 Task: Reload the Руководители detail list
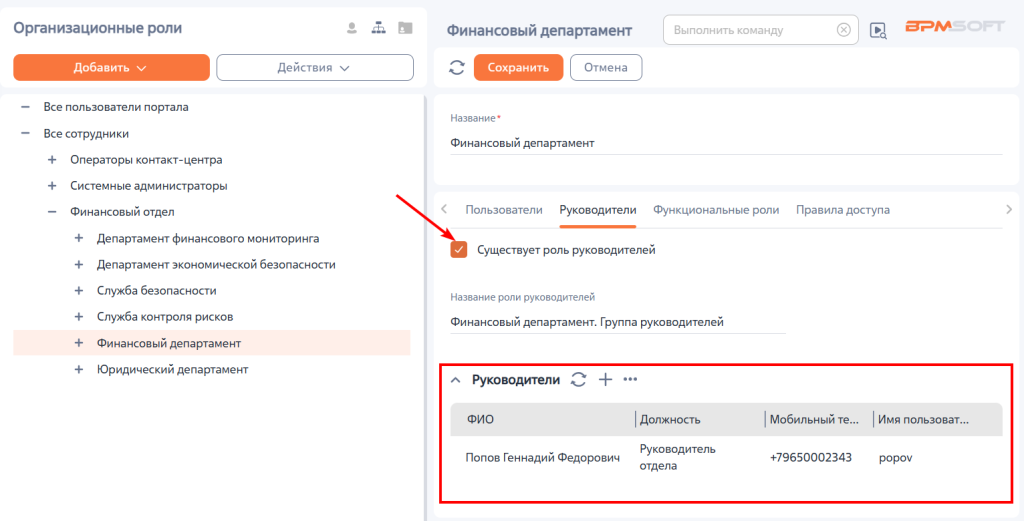[579, 379]
